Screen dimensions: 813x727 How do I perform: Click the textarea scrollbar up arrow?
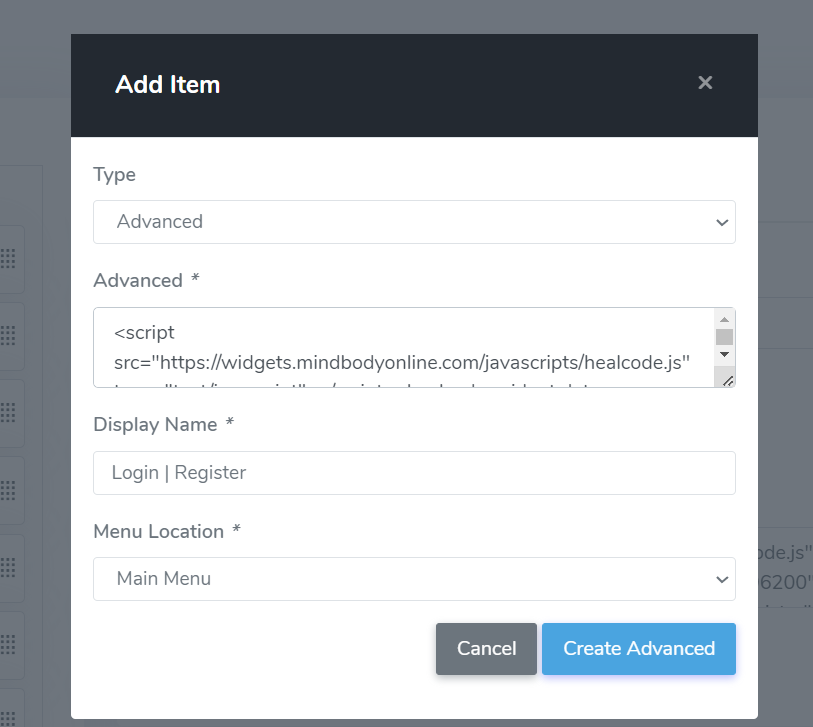pyautogui.click(x=724, y=319)
